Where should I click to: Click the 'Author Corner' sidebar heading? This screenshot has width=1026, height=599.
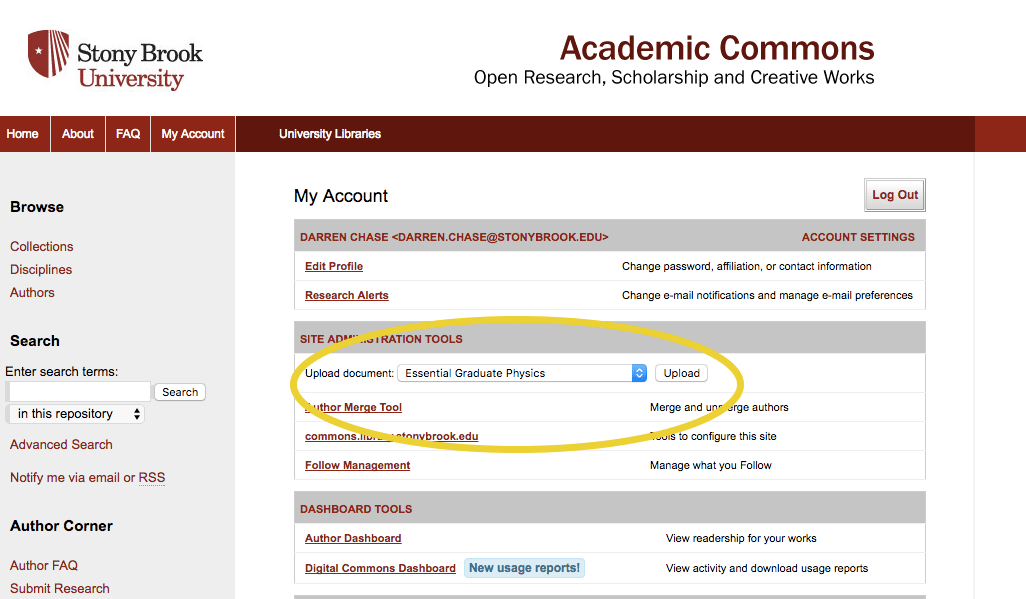pyautogui.click(x=62, y=526)
